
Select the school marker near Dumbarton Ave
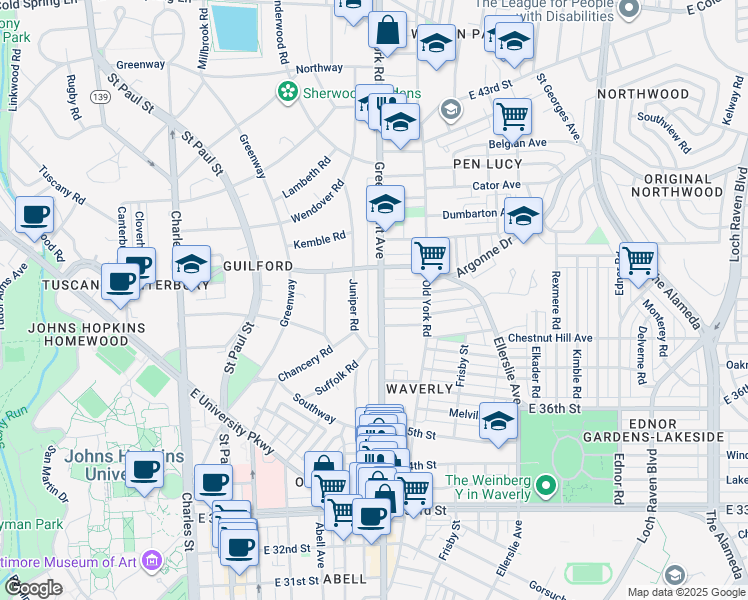coord(523,215)
